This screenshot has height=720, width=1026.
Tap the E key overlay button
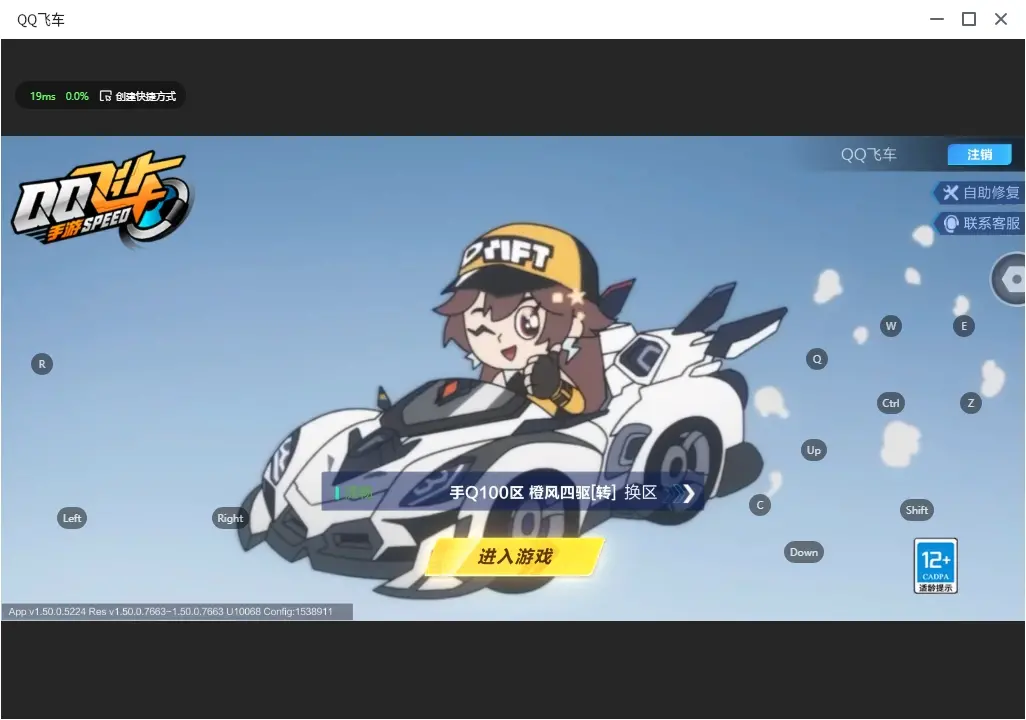(964, 326)
